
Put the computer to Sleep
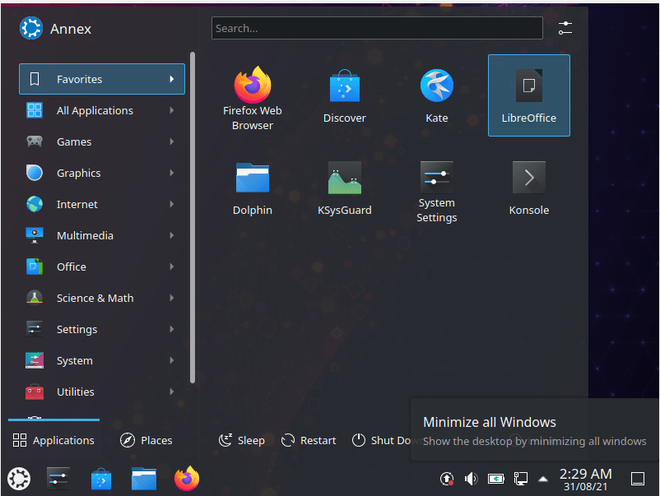[x=242, y=440]
